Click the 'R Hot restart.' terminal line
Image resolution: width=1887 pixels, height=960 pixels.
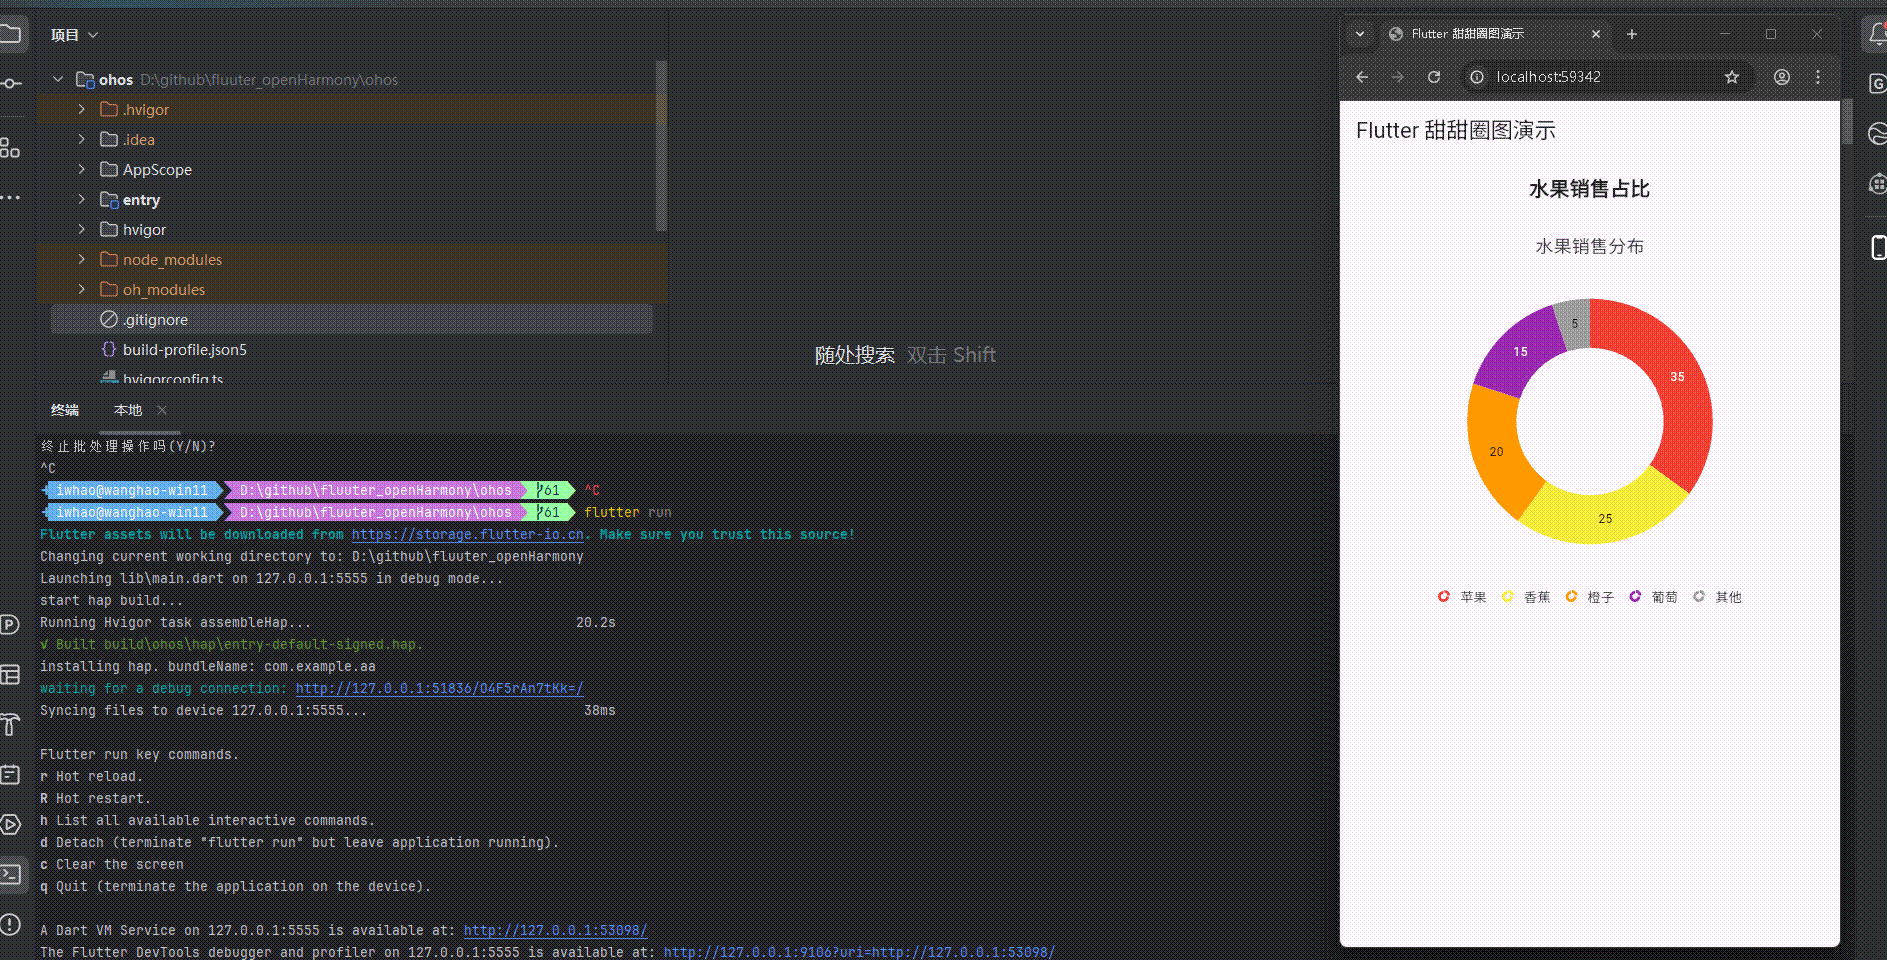[96, 798]
